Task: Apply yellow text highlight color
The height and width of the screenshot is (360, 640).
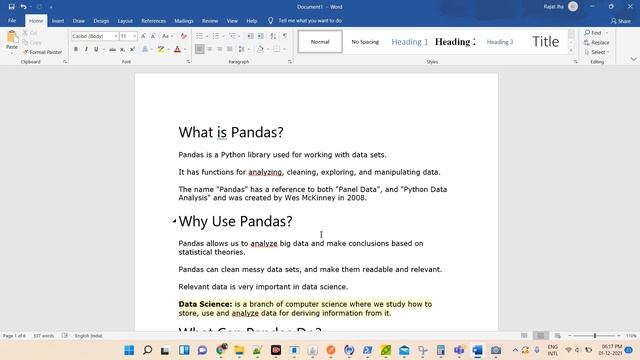Action: [161, 49]
